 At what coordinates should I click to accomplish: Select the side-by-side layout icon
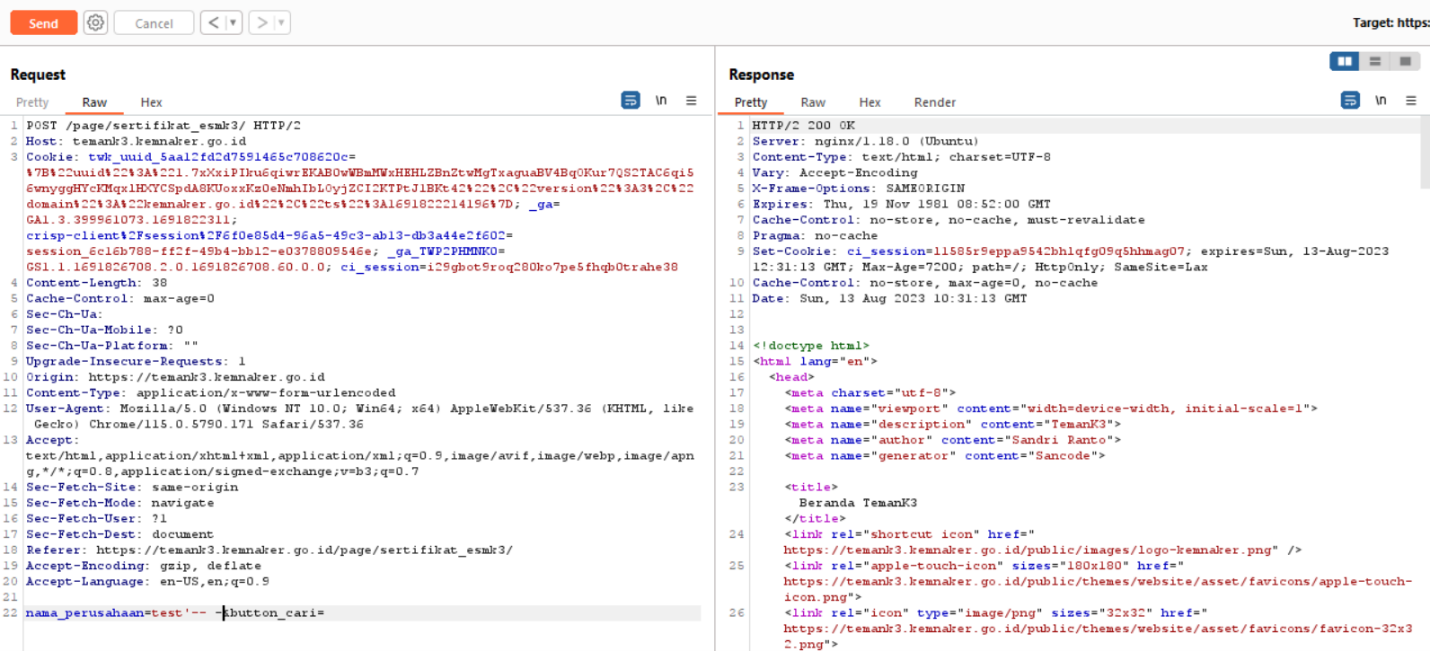pyautogui.click(x=1344, y=62)
